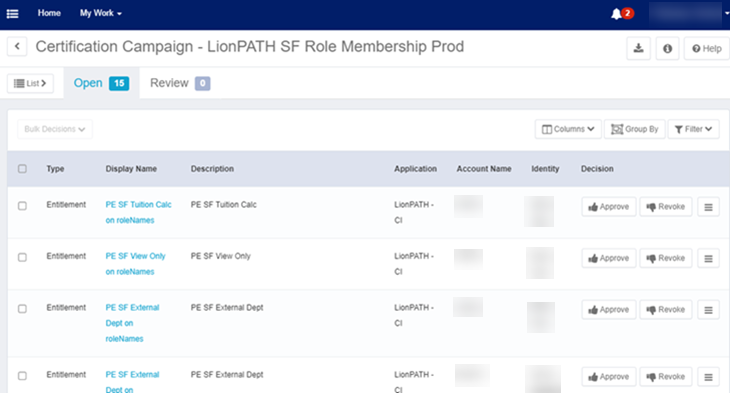Screen dimensions: 730x393
Task: Click the Group By button
Action: 635,129
